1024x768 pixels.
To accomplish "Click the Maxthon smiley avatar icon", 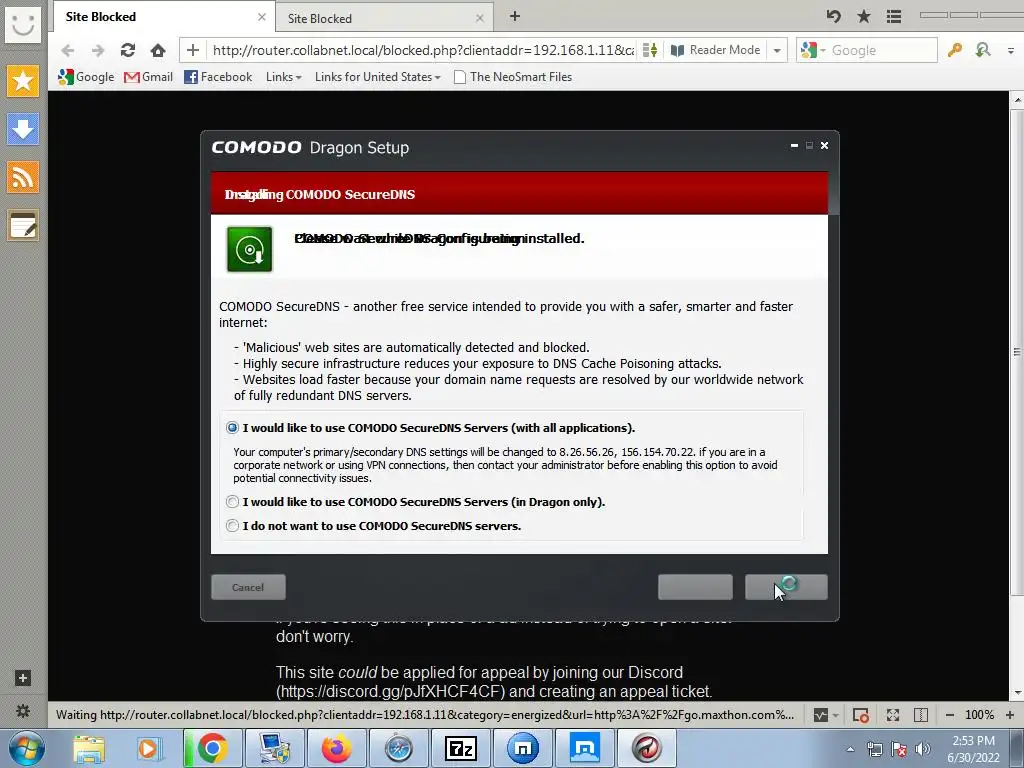I will [23, 25].
